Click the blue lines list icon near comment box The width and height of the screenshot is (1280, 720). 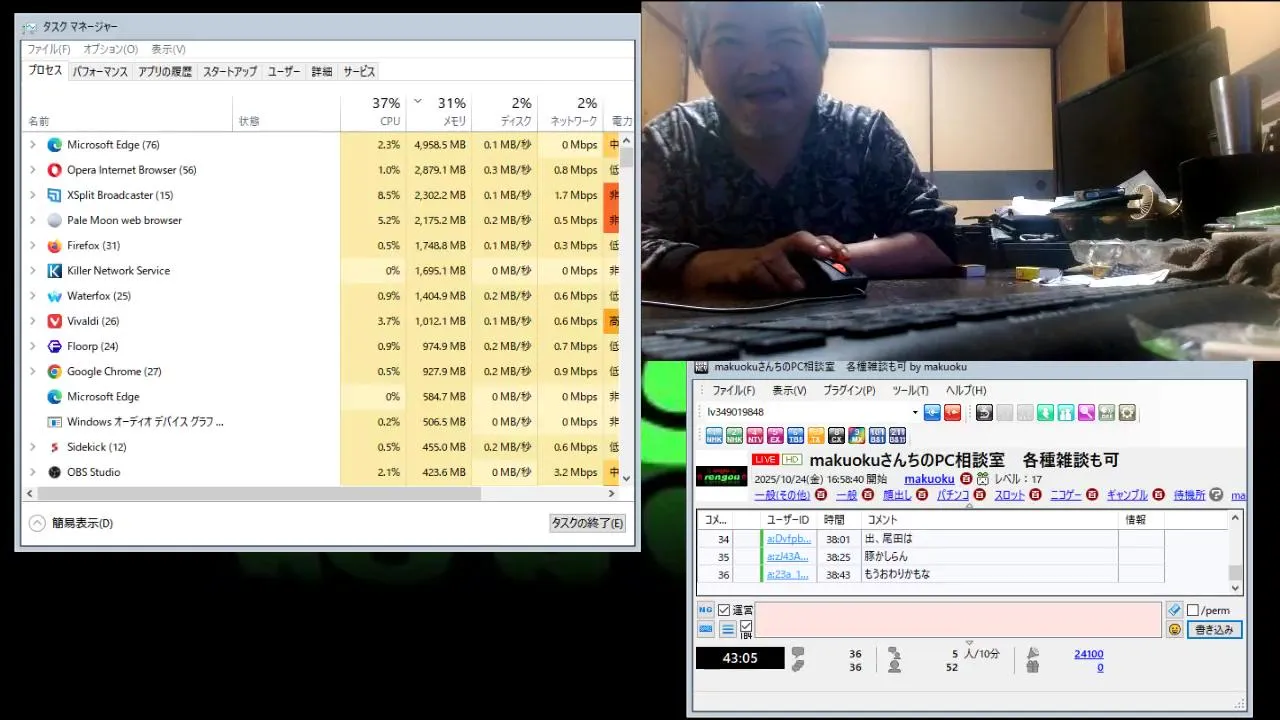(x=728, y=629)
